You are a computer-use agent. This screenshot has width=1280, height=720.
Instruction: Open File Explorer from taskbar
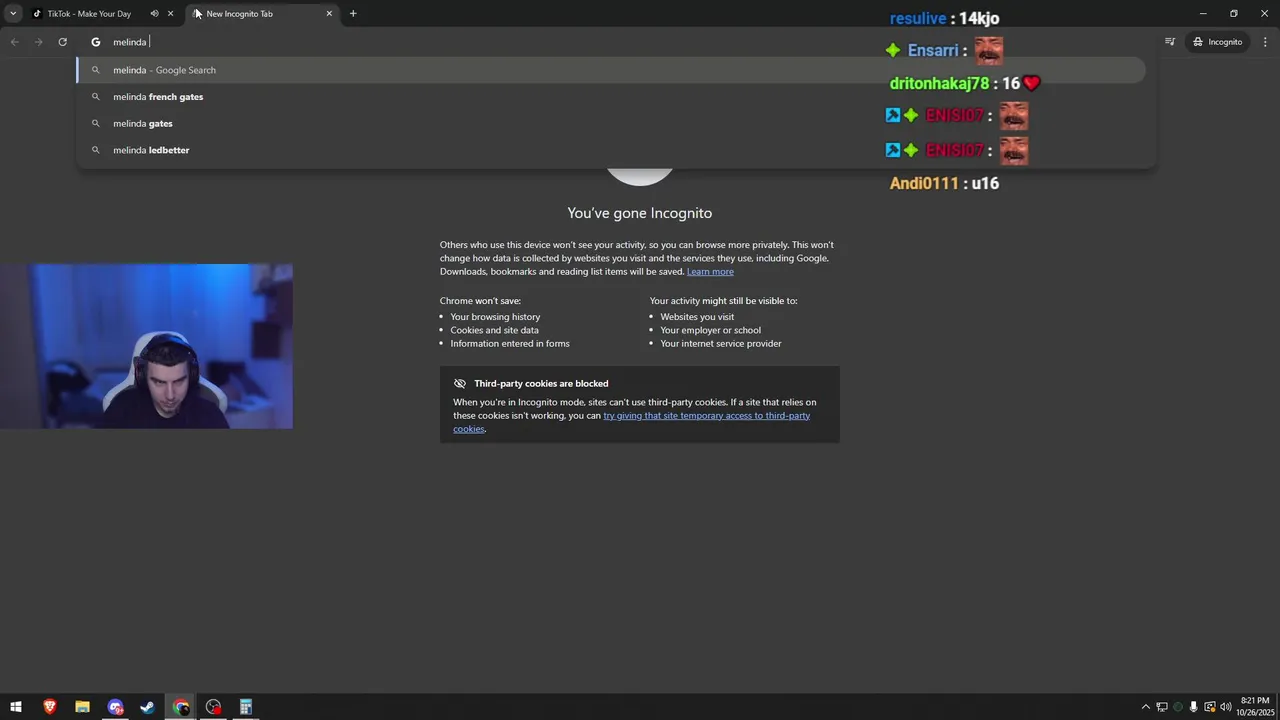[x=82, y=707]
